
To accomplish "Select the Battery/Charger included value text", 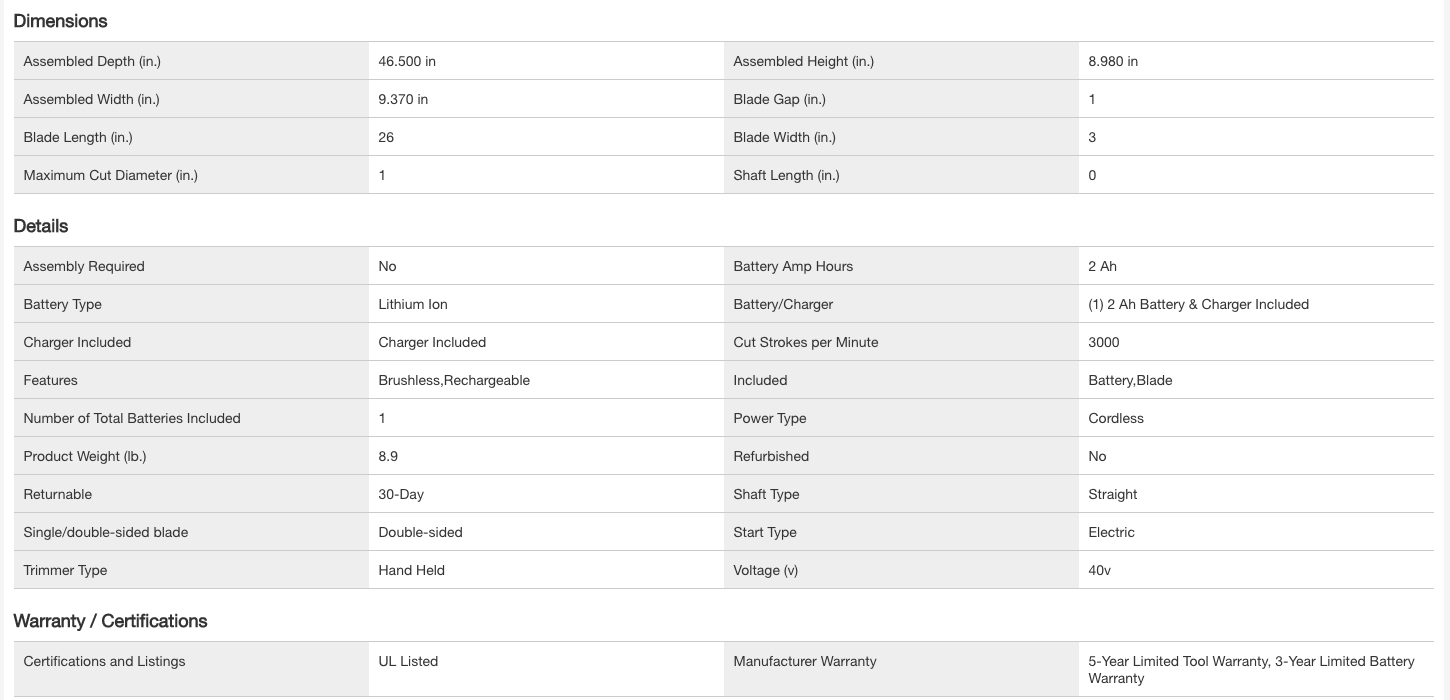I will (1198, 304).
